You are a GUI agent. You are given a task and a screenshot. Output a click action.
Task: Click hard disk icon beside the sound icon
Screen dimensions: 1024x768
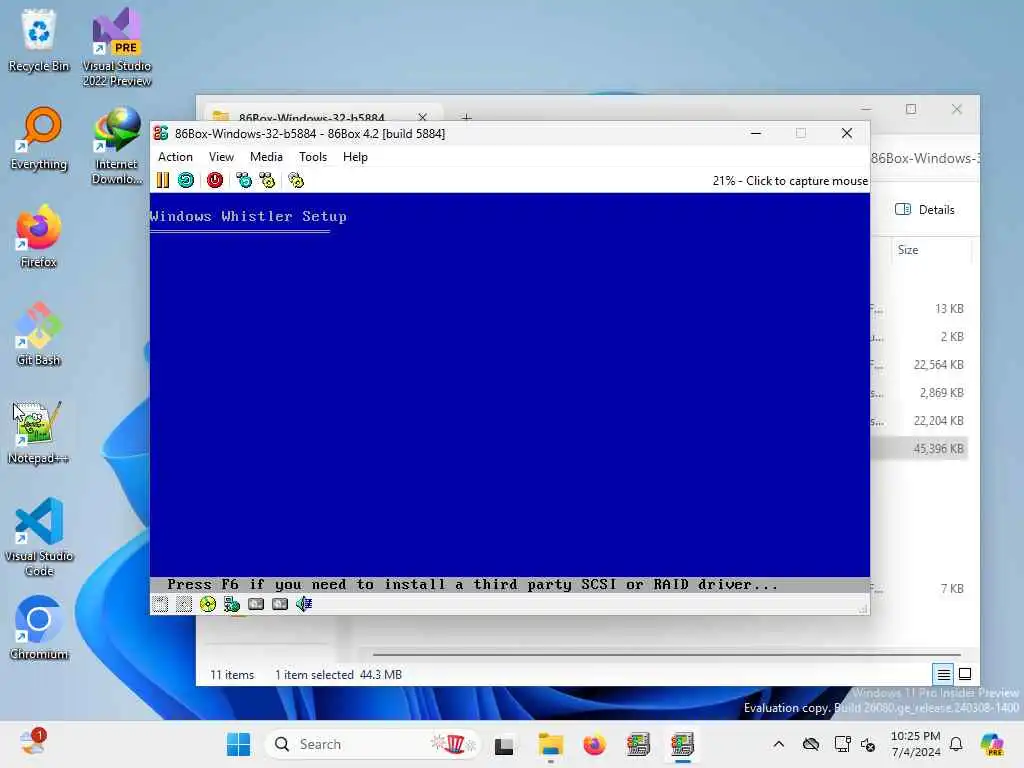click(280, 604)
